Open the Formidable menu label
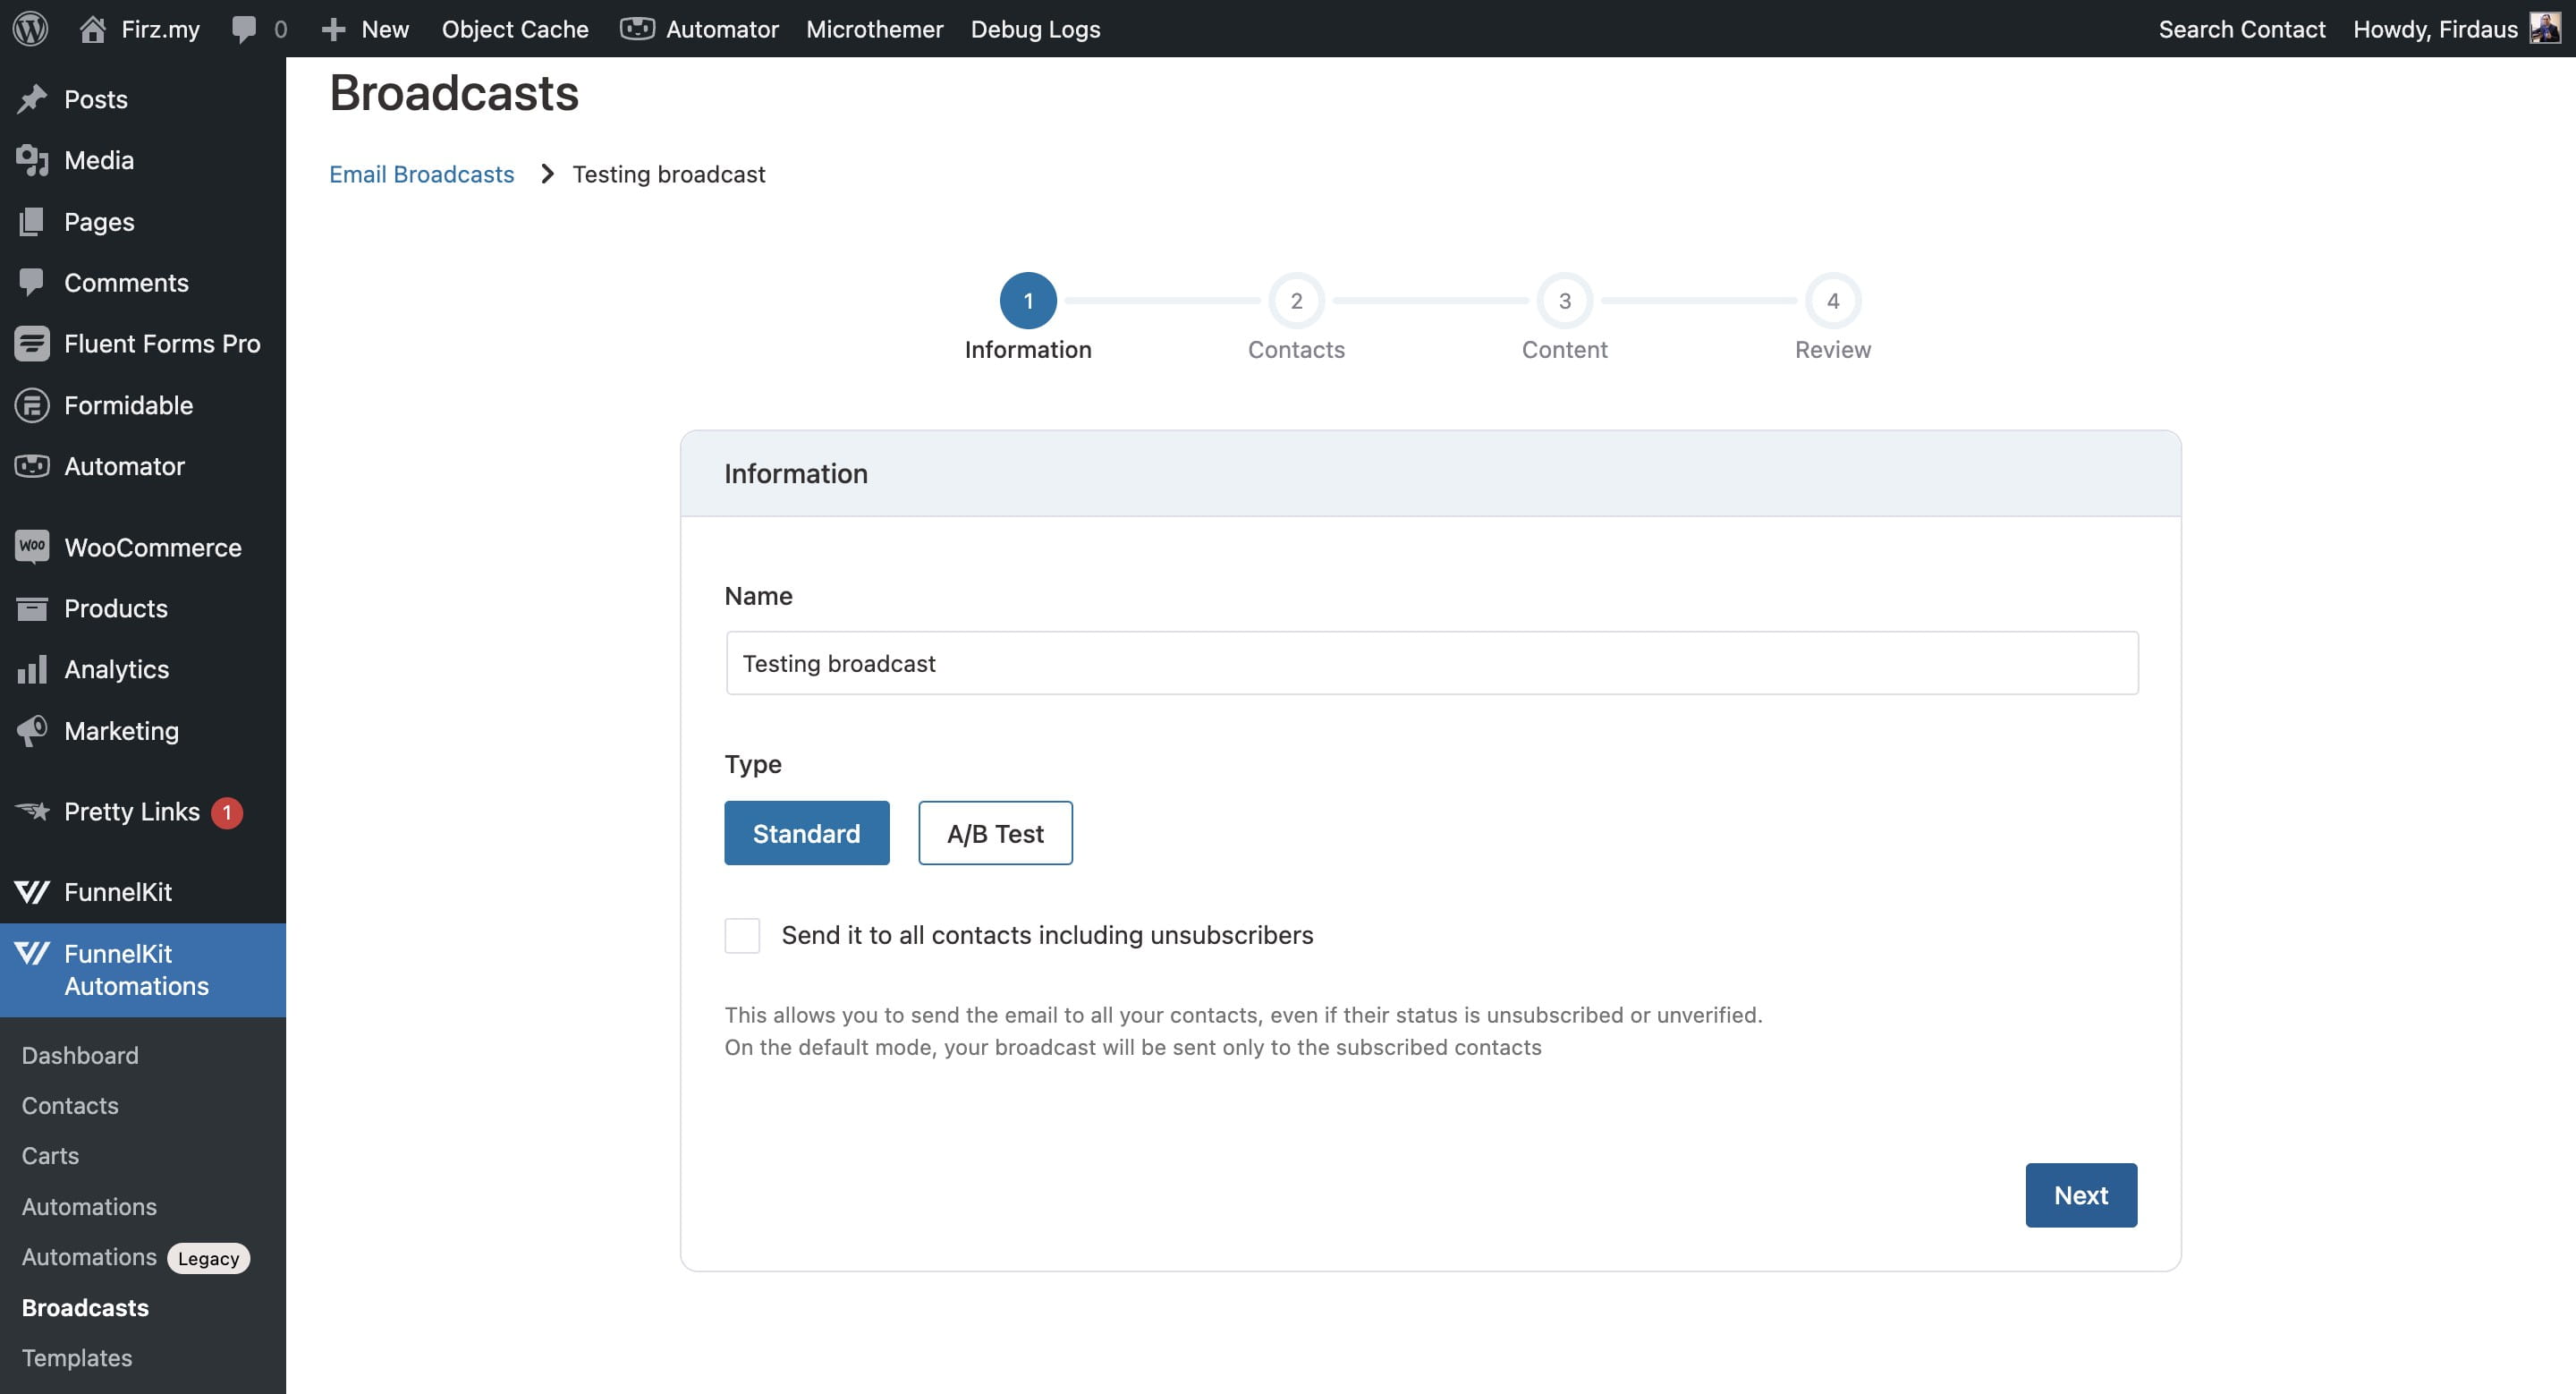2576x1394 pixels. coord(129,405)
